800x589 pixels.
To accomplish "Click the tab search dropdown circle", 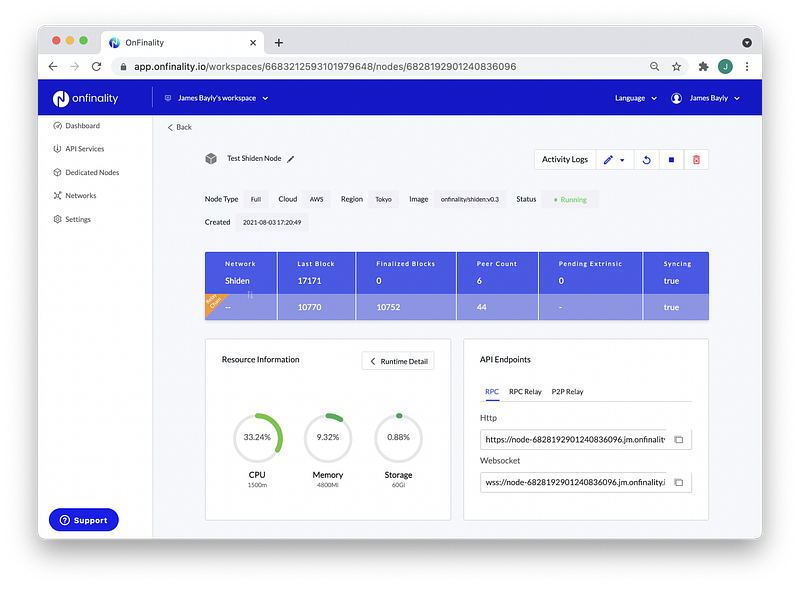I will point(747,43).
